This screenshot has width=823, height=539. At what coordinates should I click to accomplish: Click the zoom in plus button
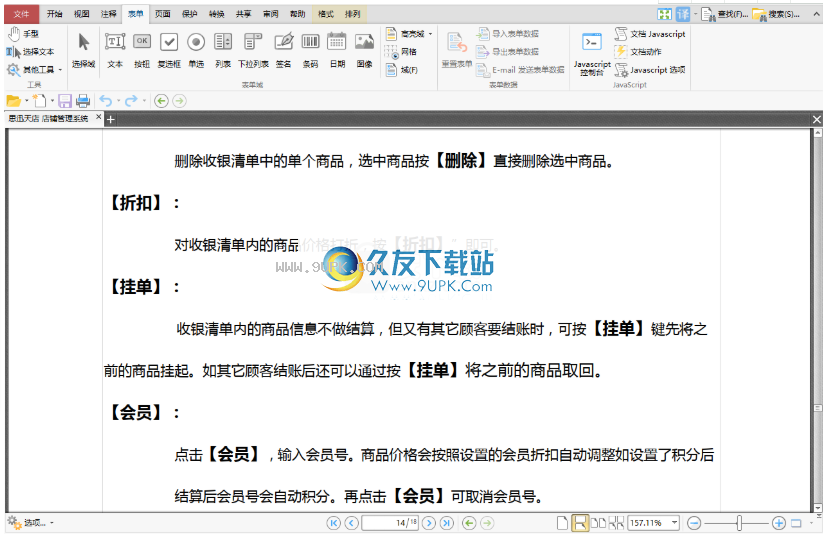(x=779, y=523)
